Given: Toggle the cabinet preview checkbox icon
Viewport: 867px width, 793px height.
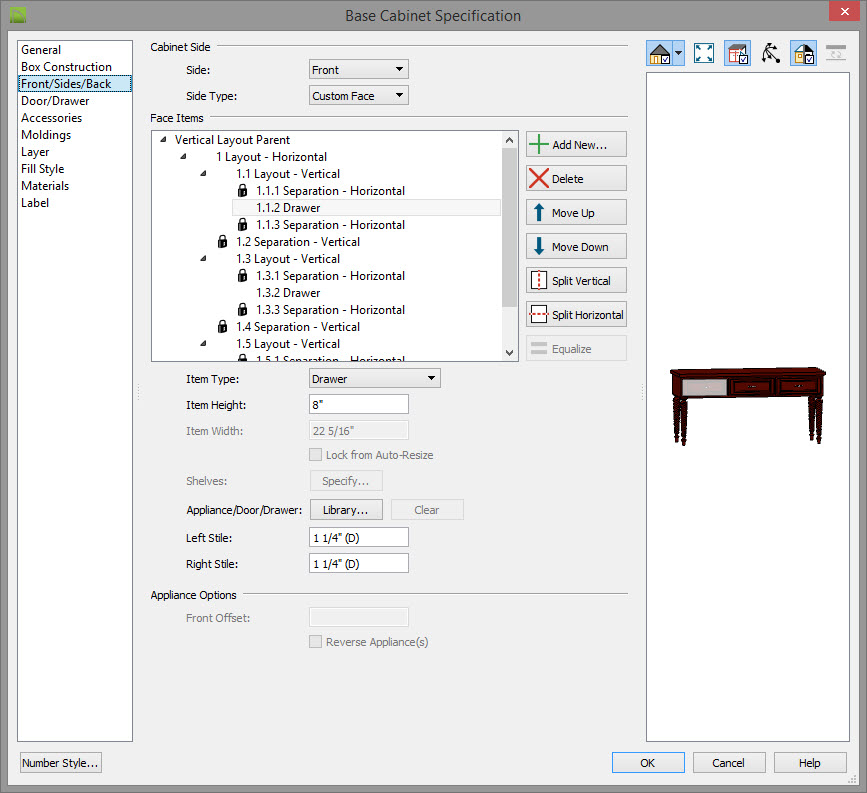Looking at the screenshot, I should [x=737, y=54].
